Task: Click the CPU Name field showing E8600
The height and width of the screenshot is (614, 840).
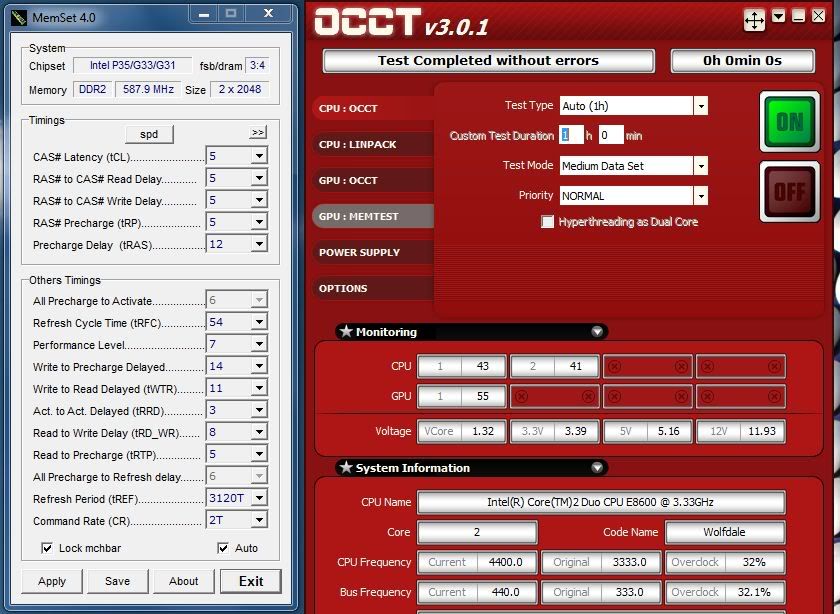Action: (601, 502)
